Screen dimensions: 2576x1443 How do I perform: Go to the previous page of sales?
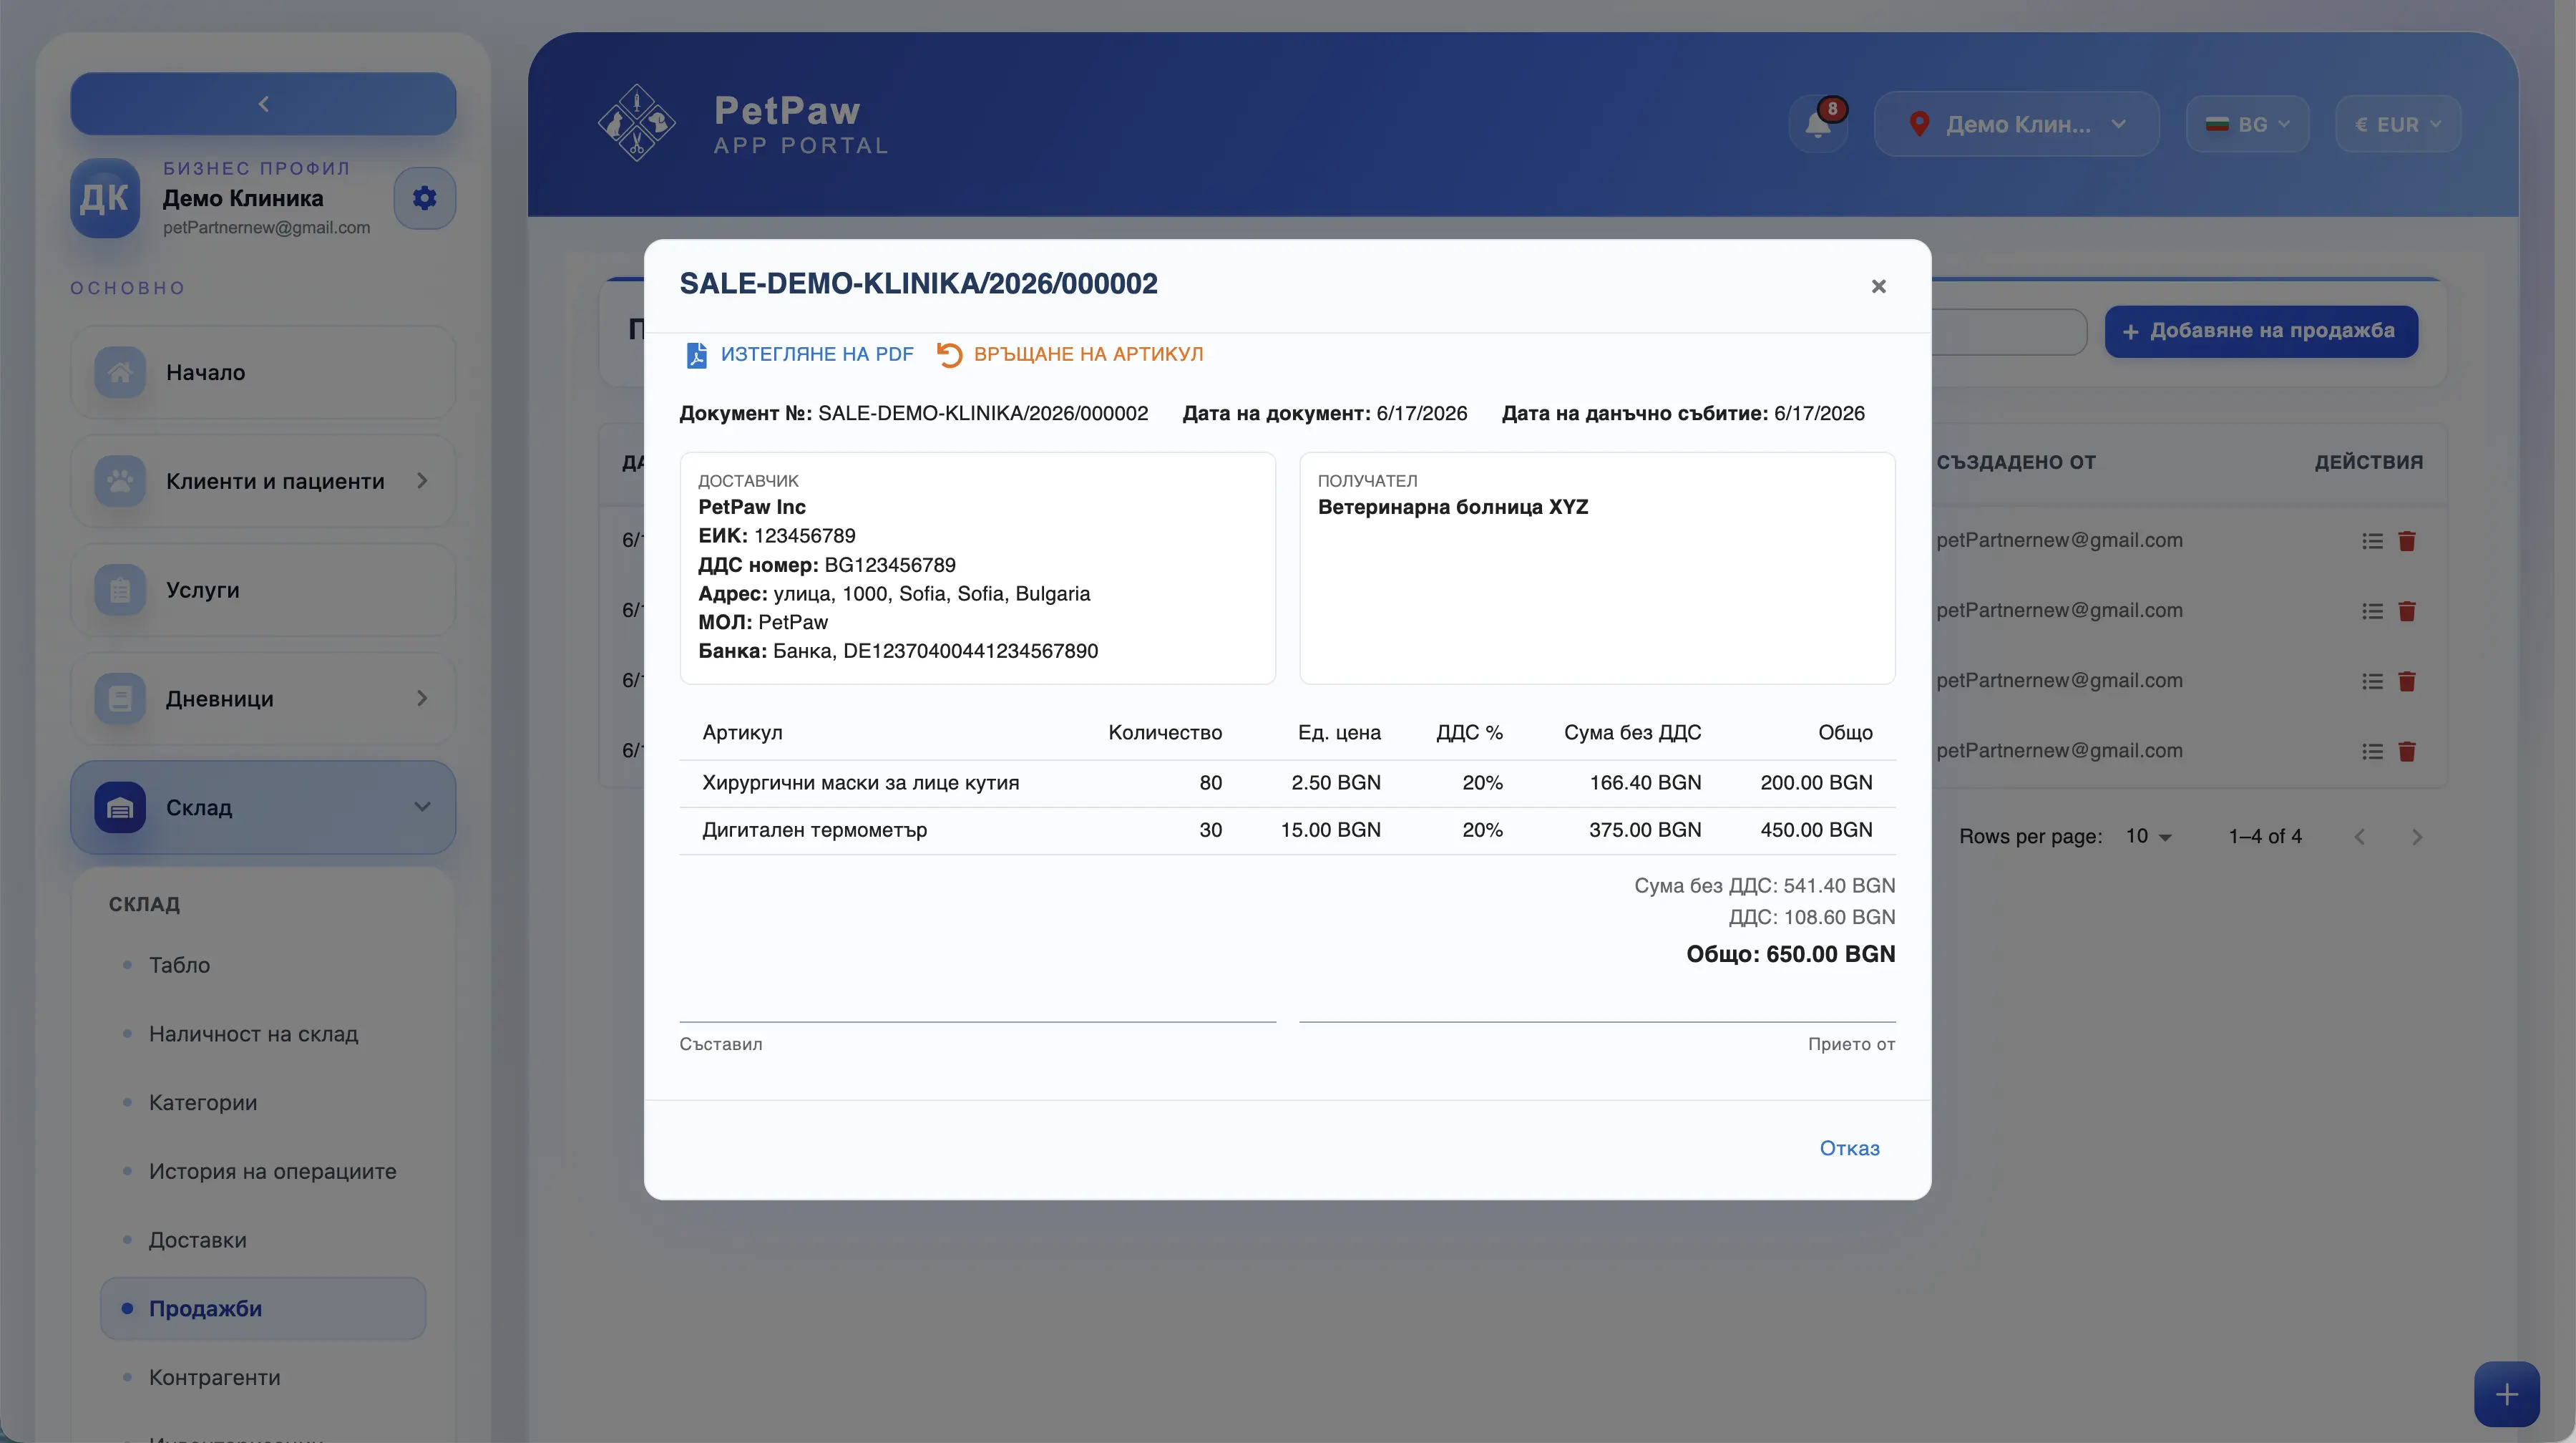(x=2359, y=837)
